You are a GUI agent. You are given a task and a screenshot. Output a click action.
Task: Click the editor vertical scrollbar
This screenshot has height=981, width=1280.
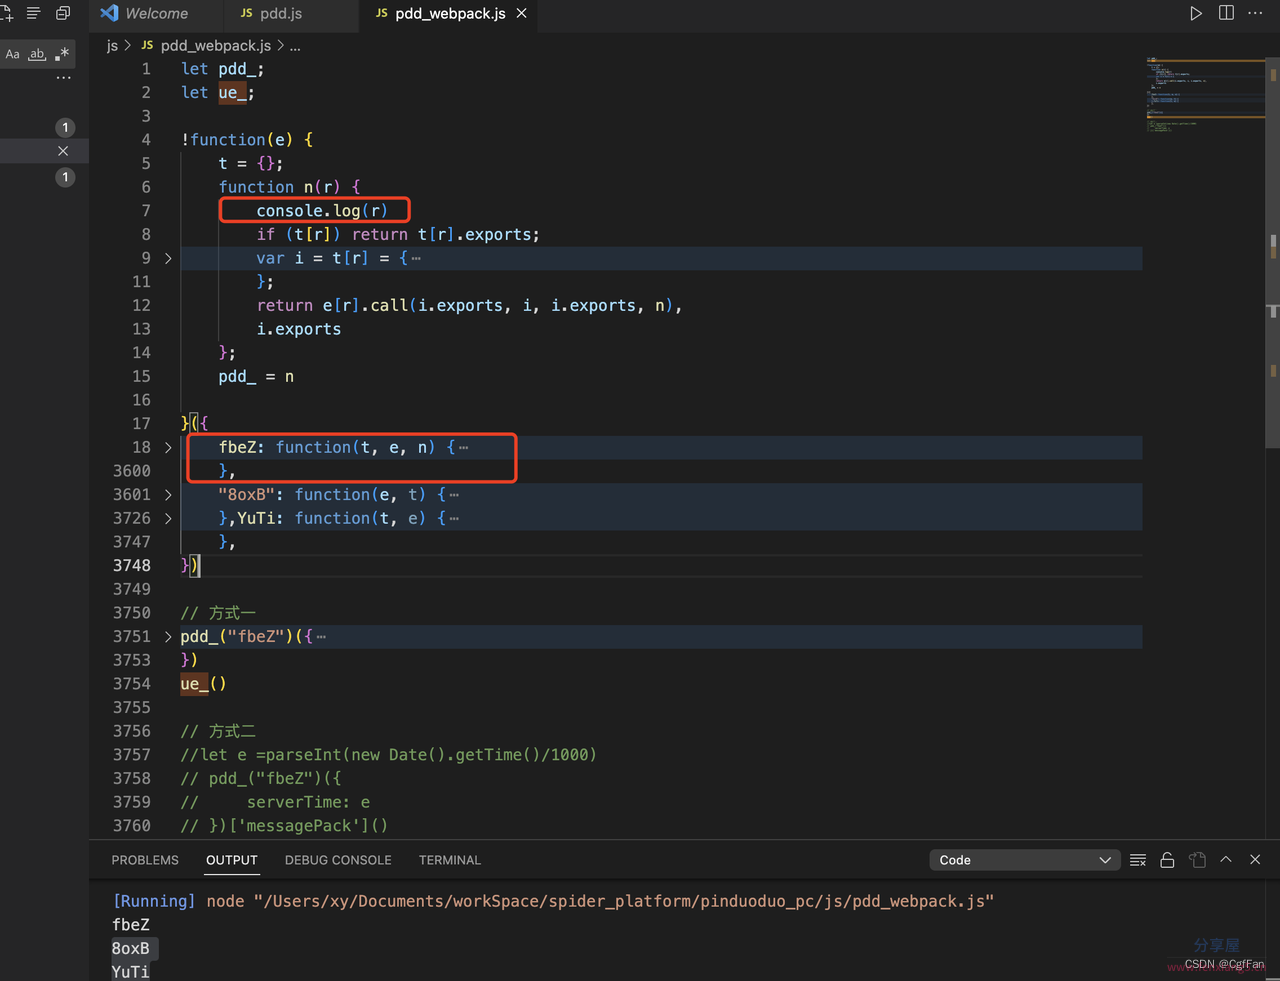point(1273,250)
